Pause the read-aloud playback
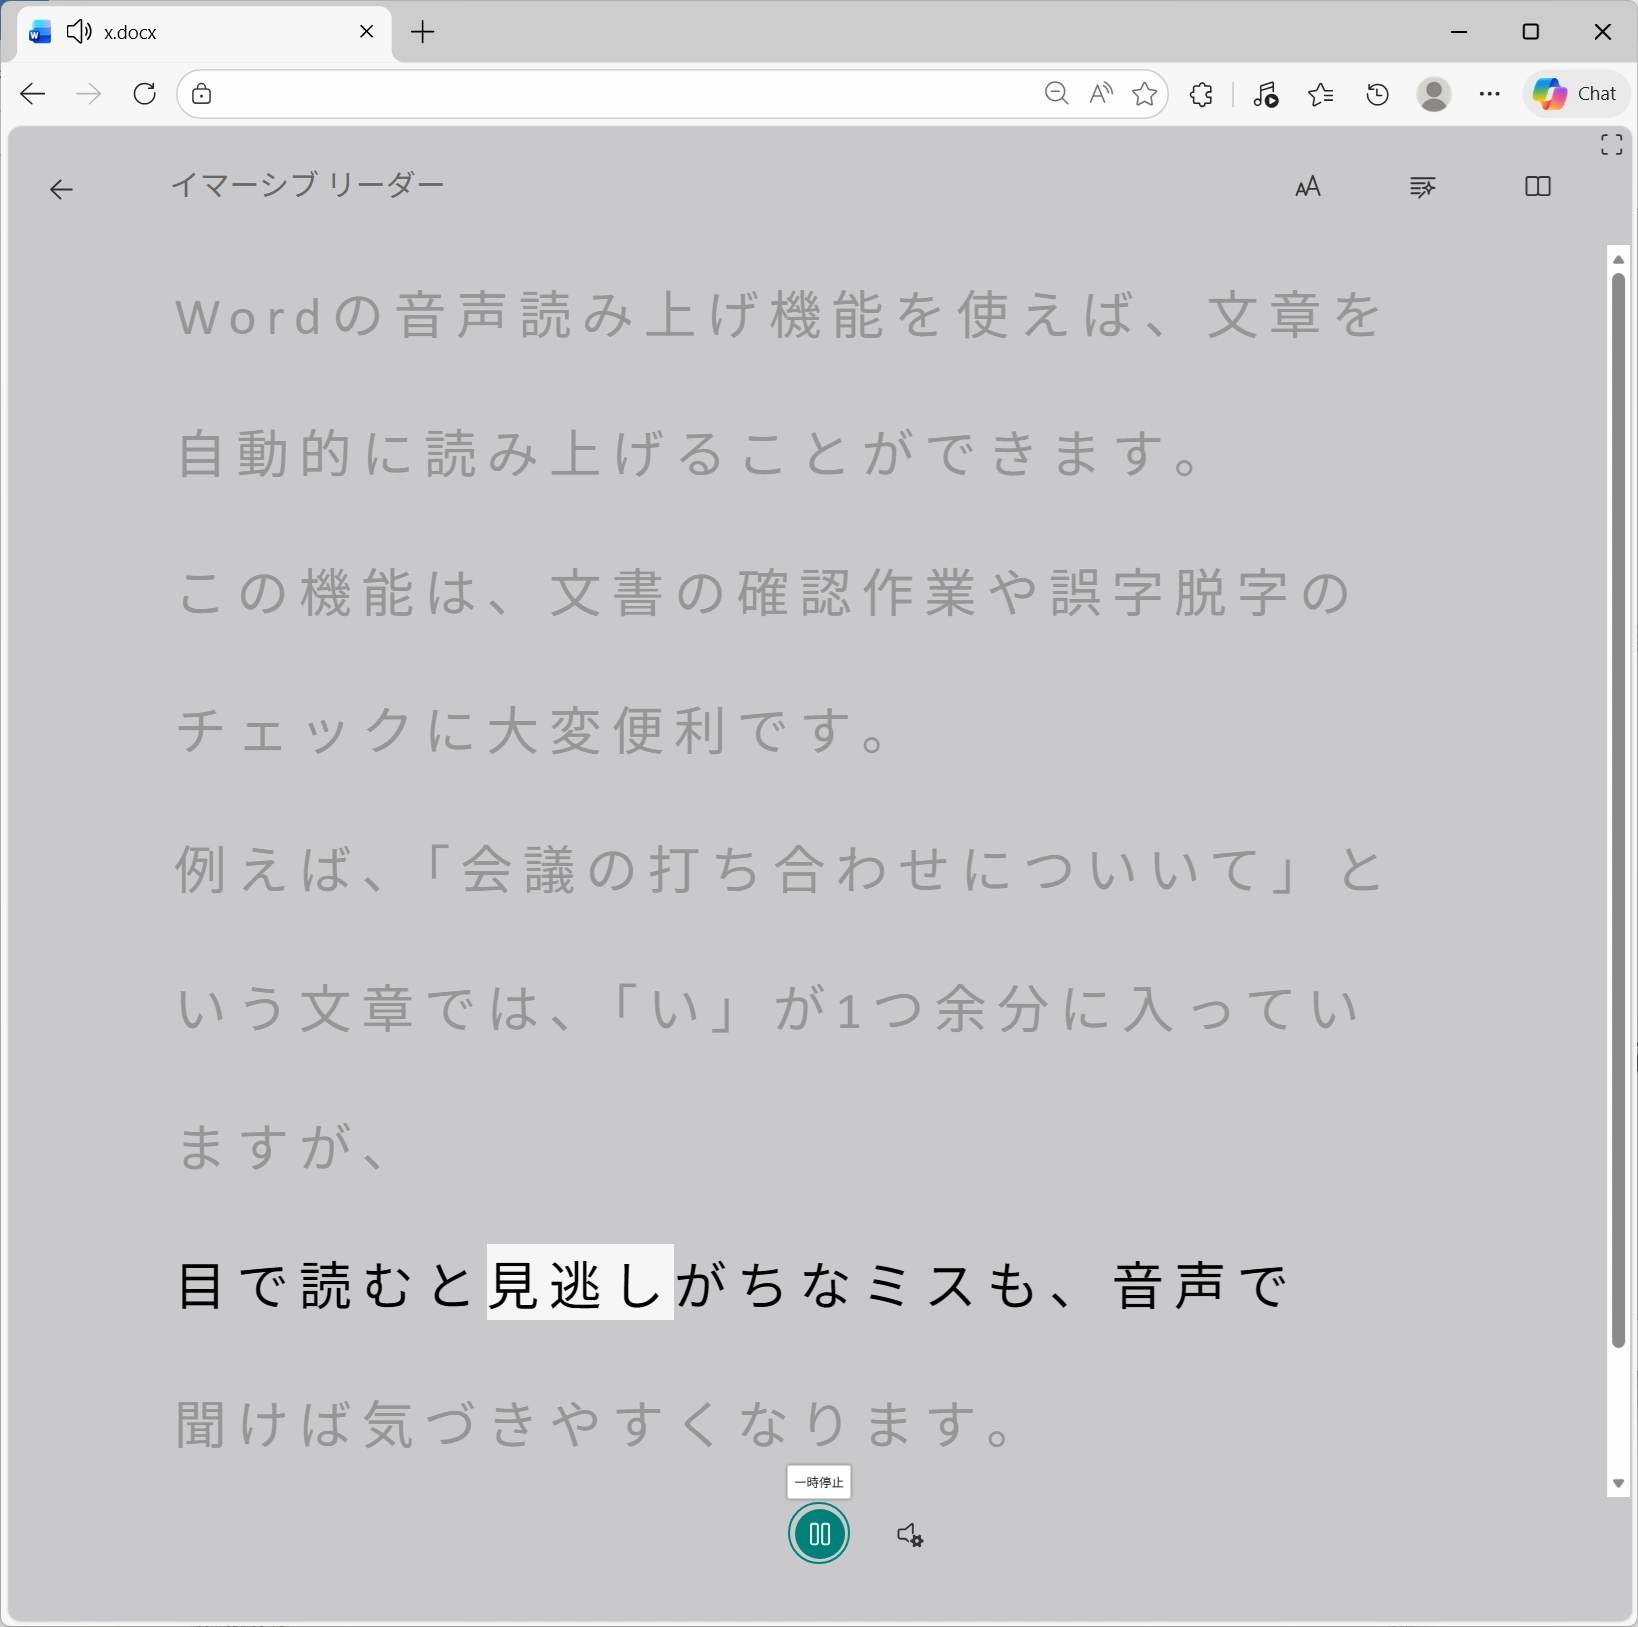 click(819, 1533)
